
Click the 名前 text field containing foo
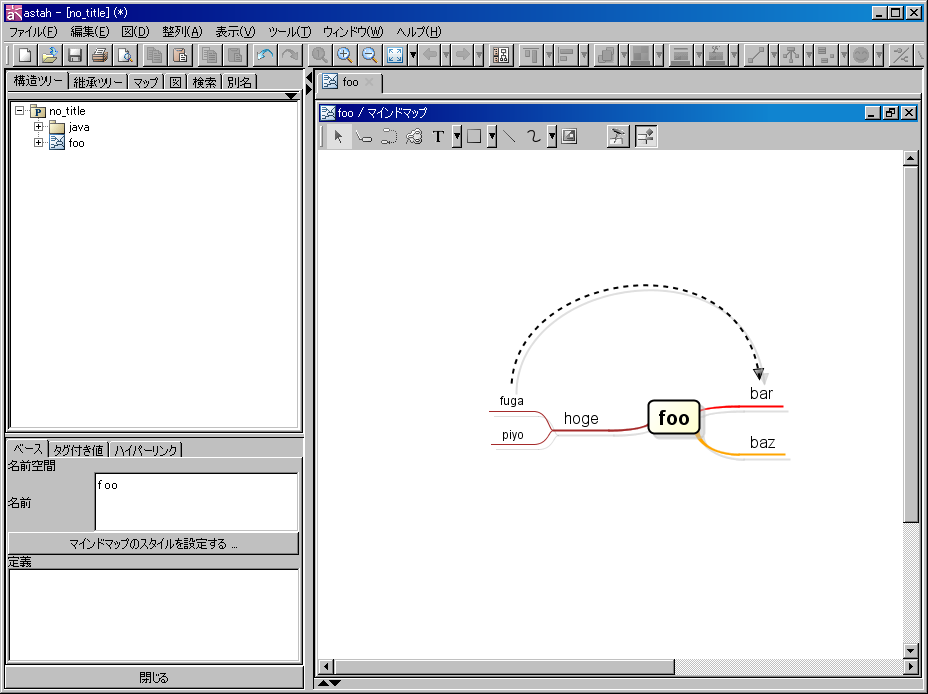(196, 502)
